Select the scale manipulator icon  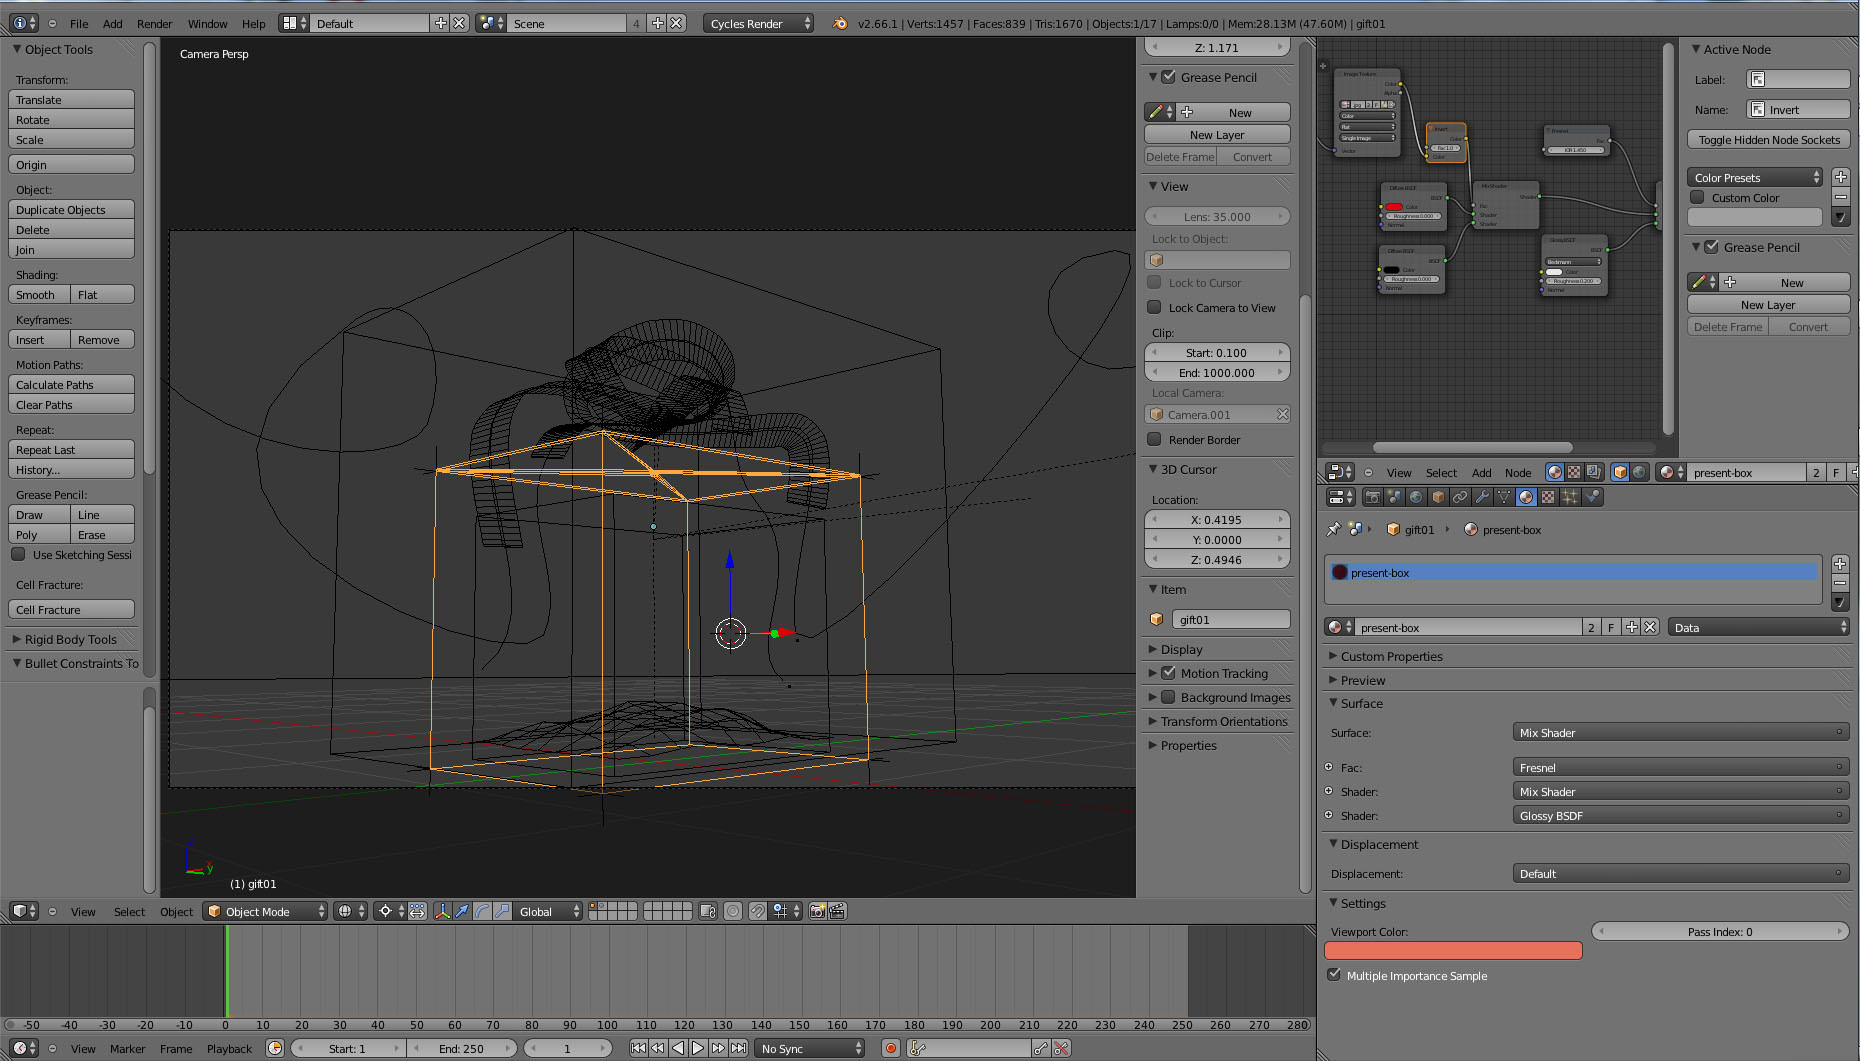502,911
